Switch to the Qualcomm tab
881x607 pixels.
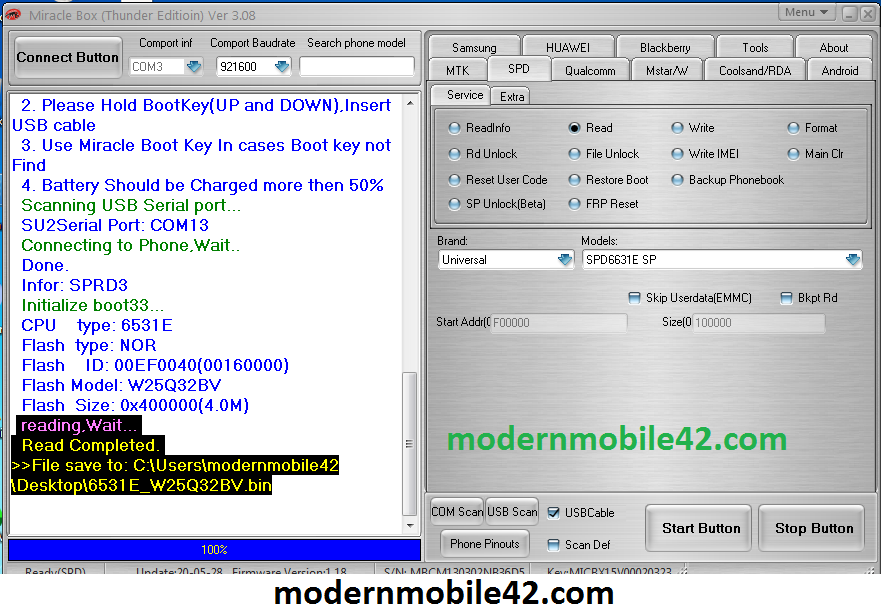(590, 71)
